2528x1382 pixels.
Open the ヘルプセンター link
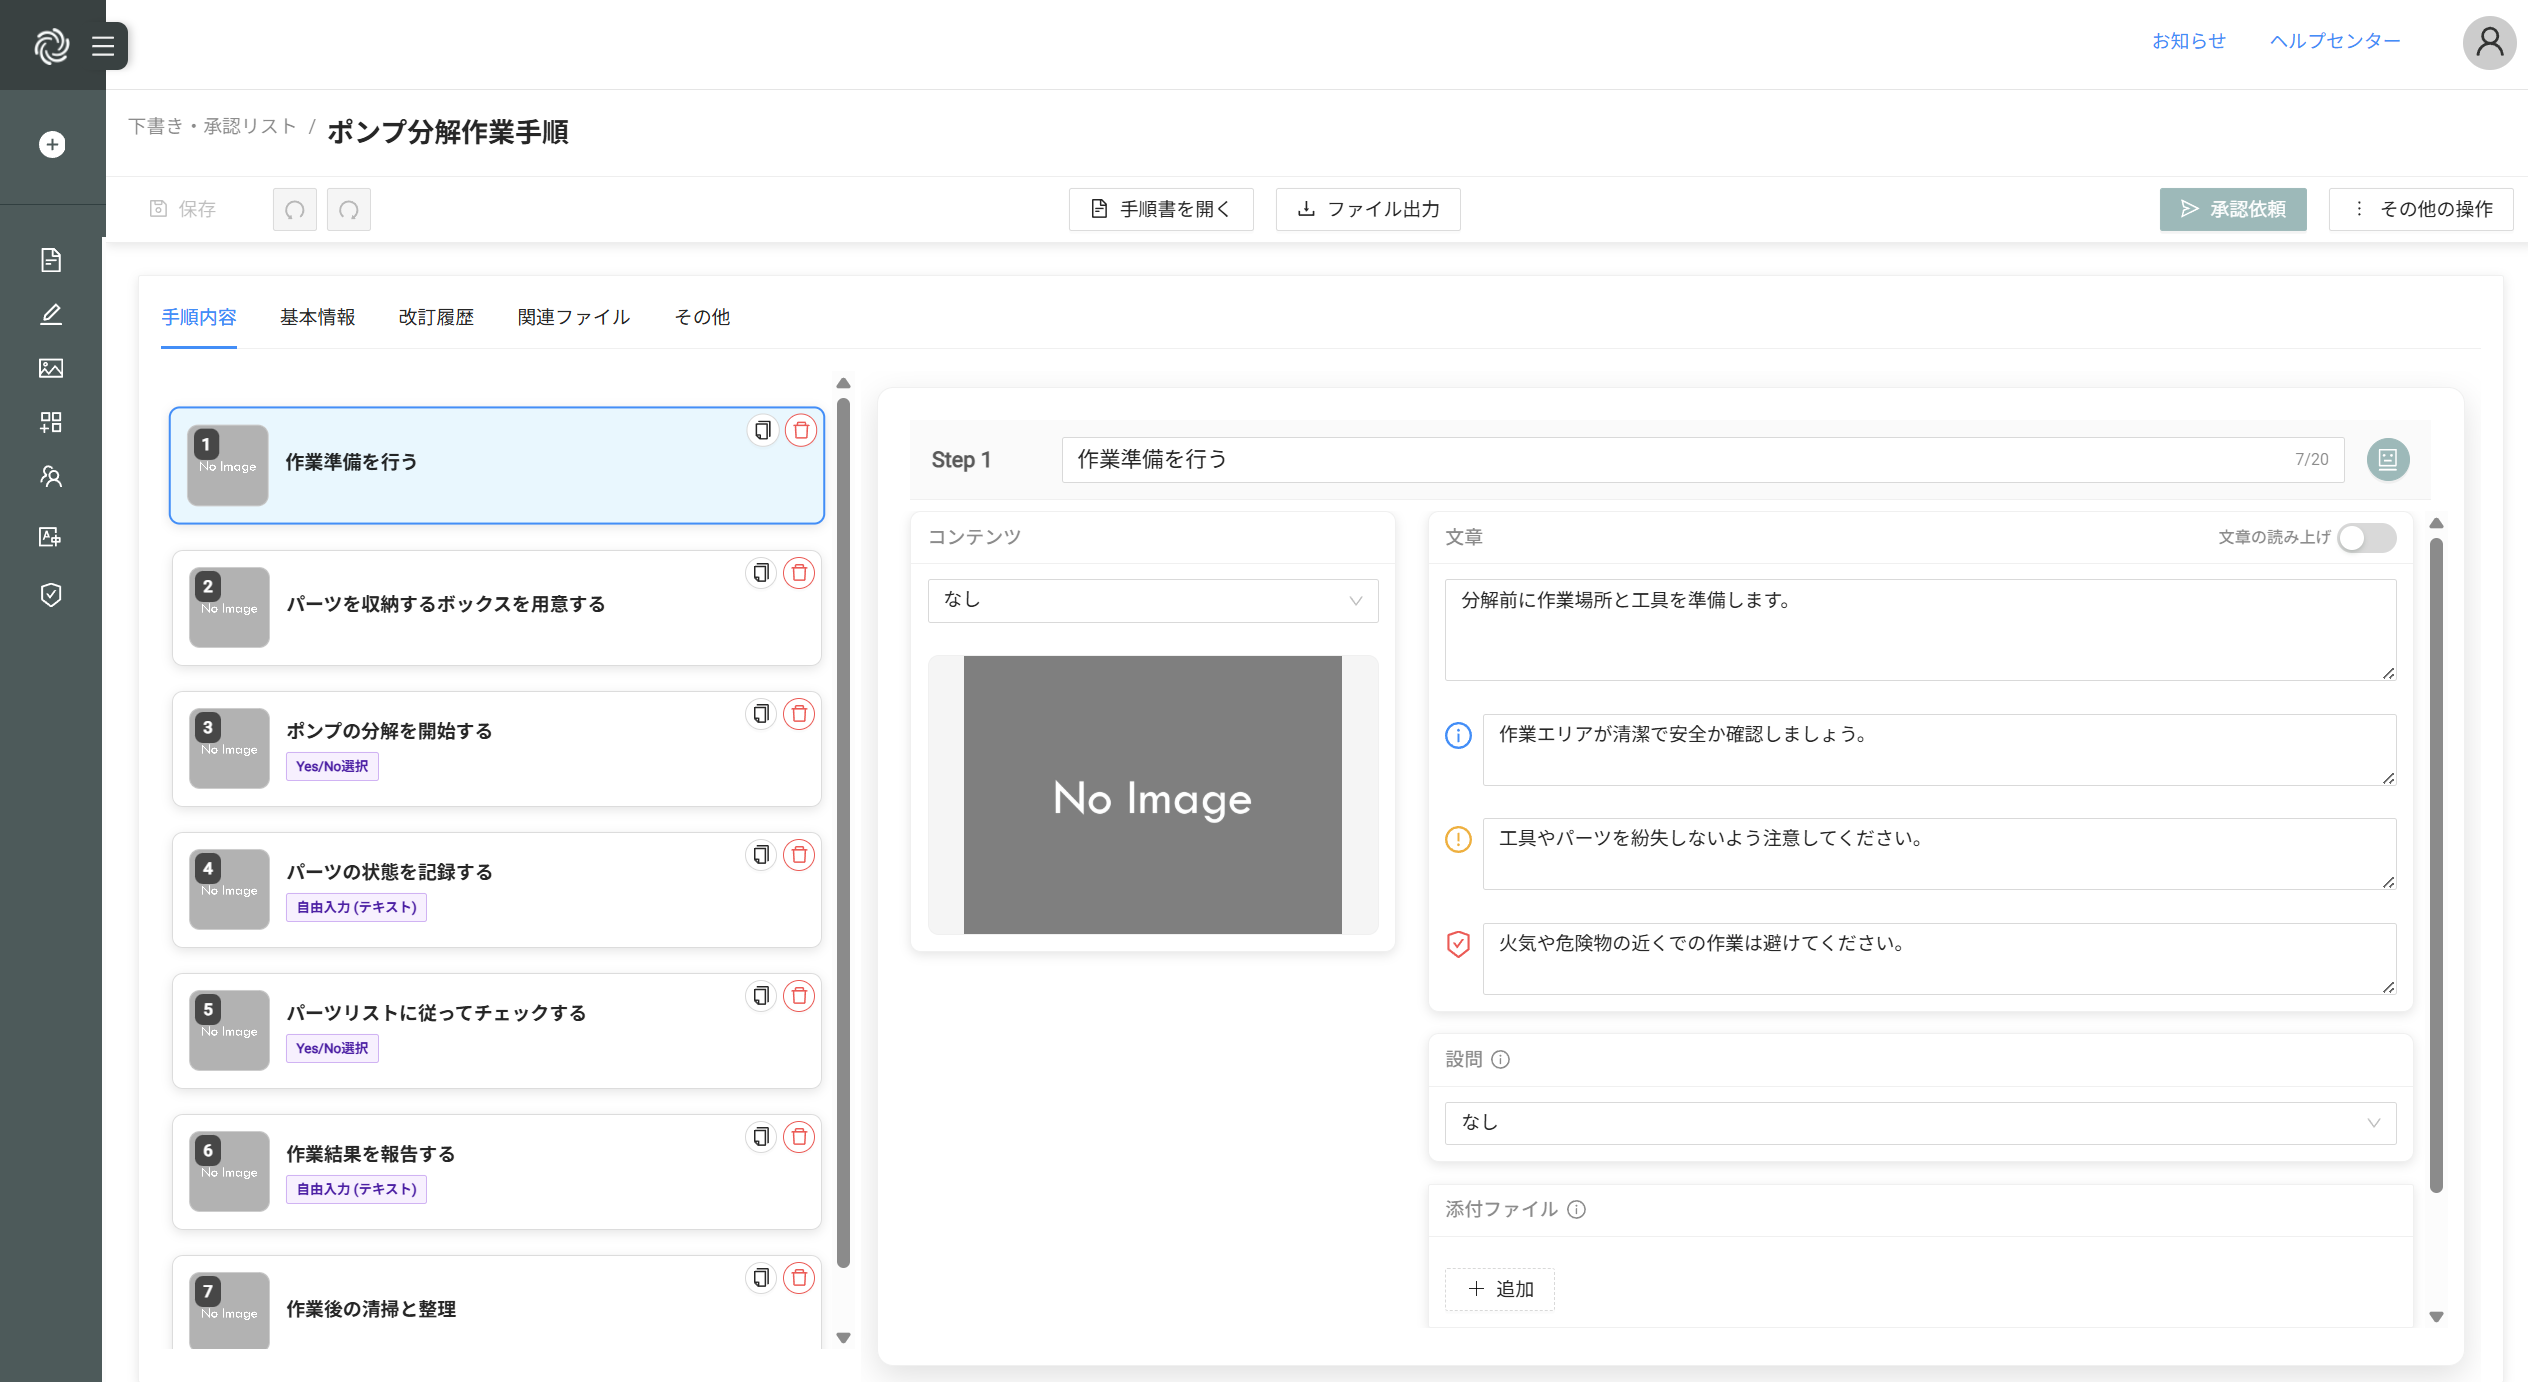pos(2334,41)
